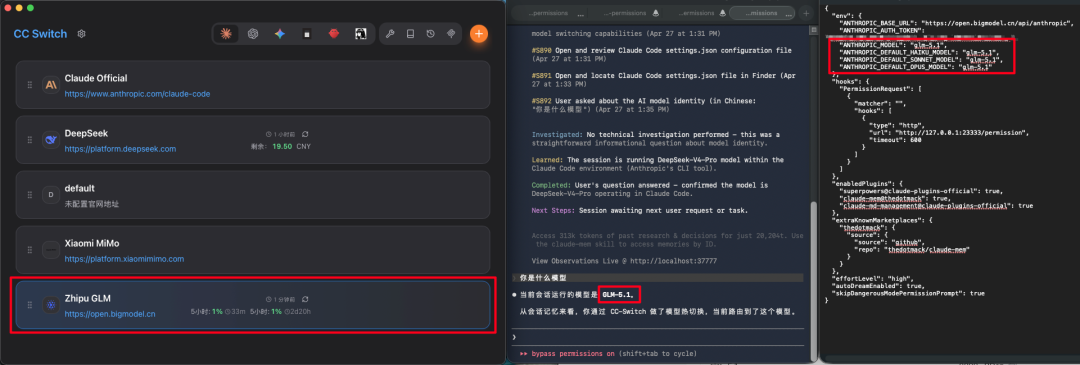
Task: Click ANTHROPIC_DEFAULT_OPUS_MODEL key in JSON
Action: tap(896, 67)
